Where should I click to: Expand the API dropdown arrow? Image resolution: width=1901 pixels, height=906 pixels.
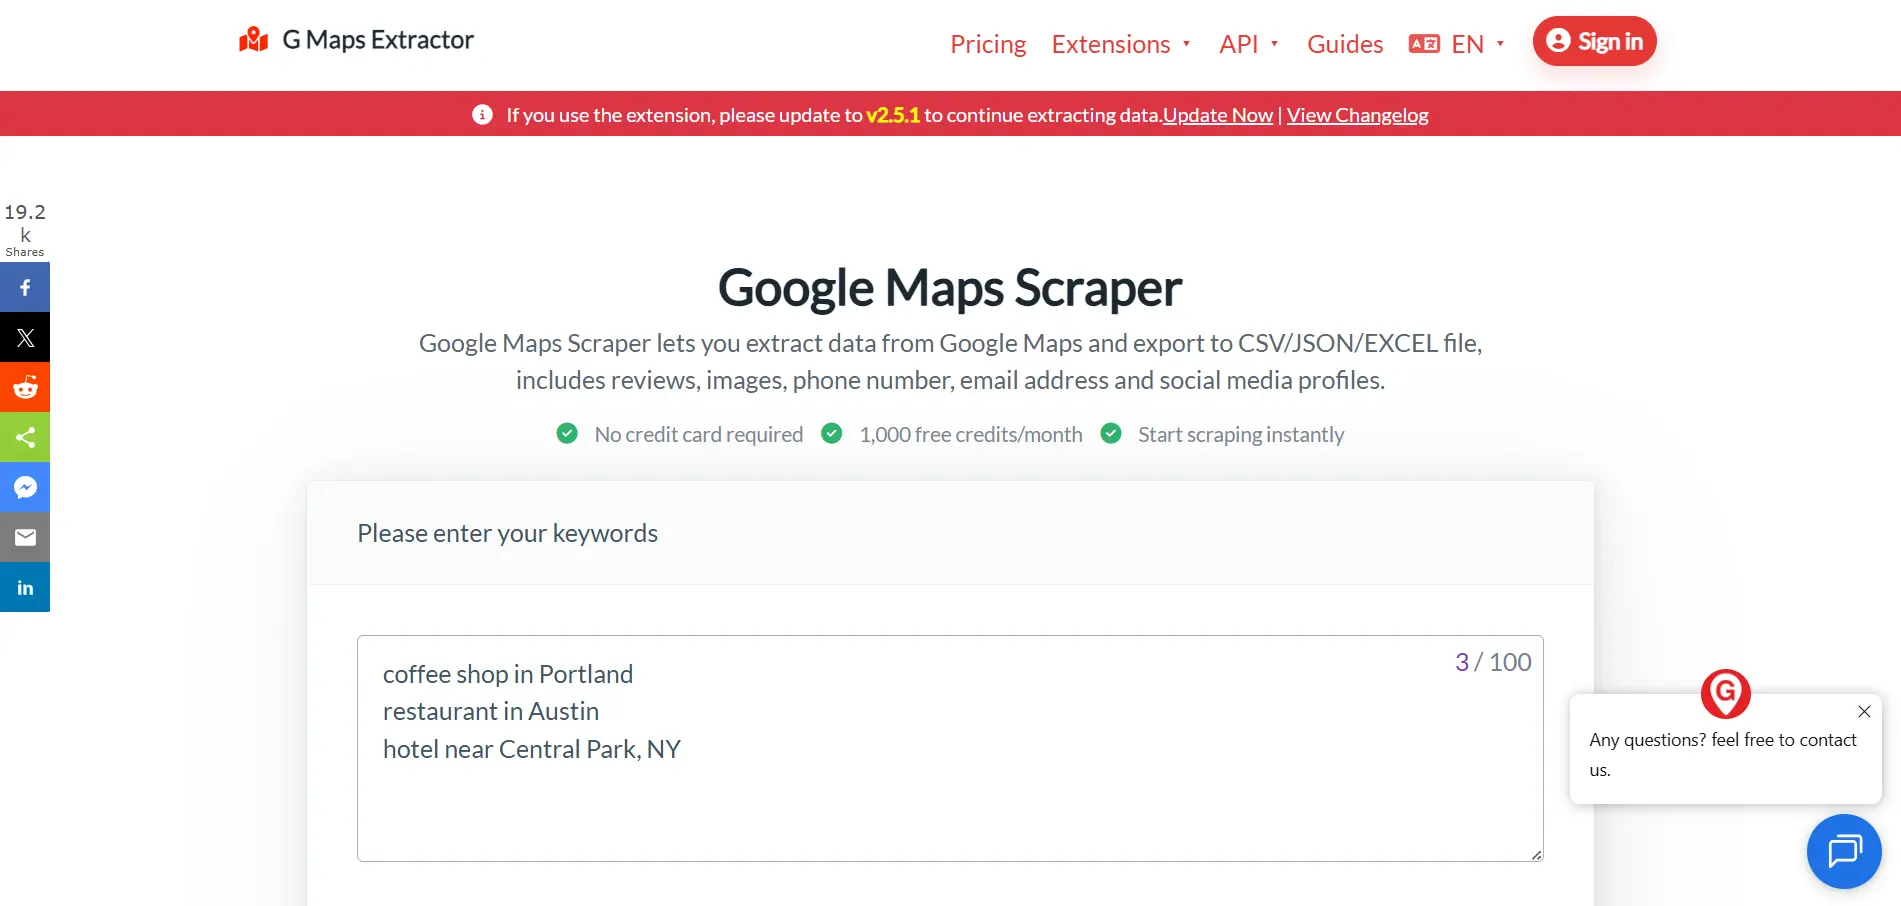[1274, 44]
